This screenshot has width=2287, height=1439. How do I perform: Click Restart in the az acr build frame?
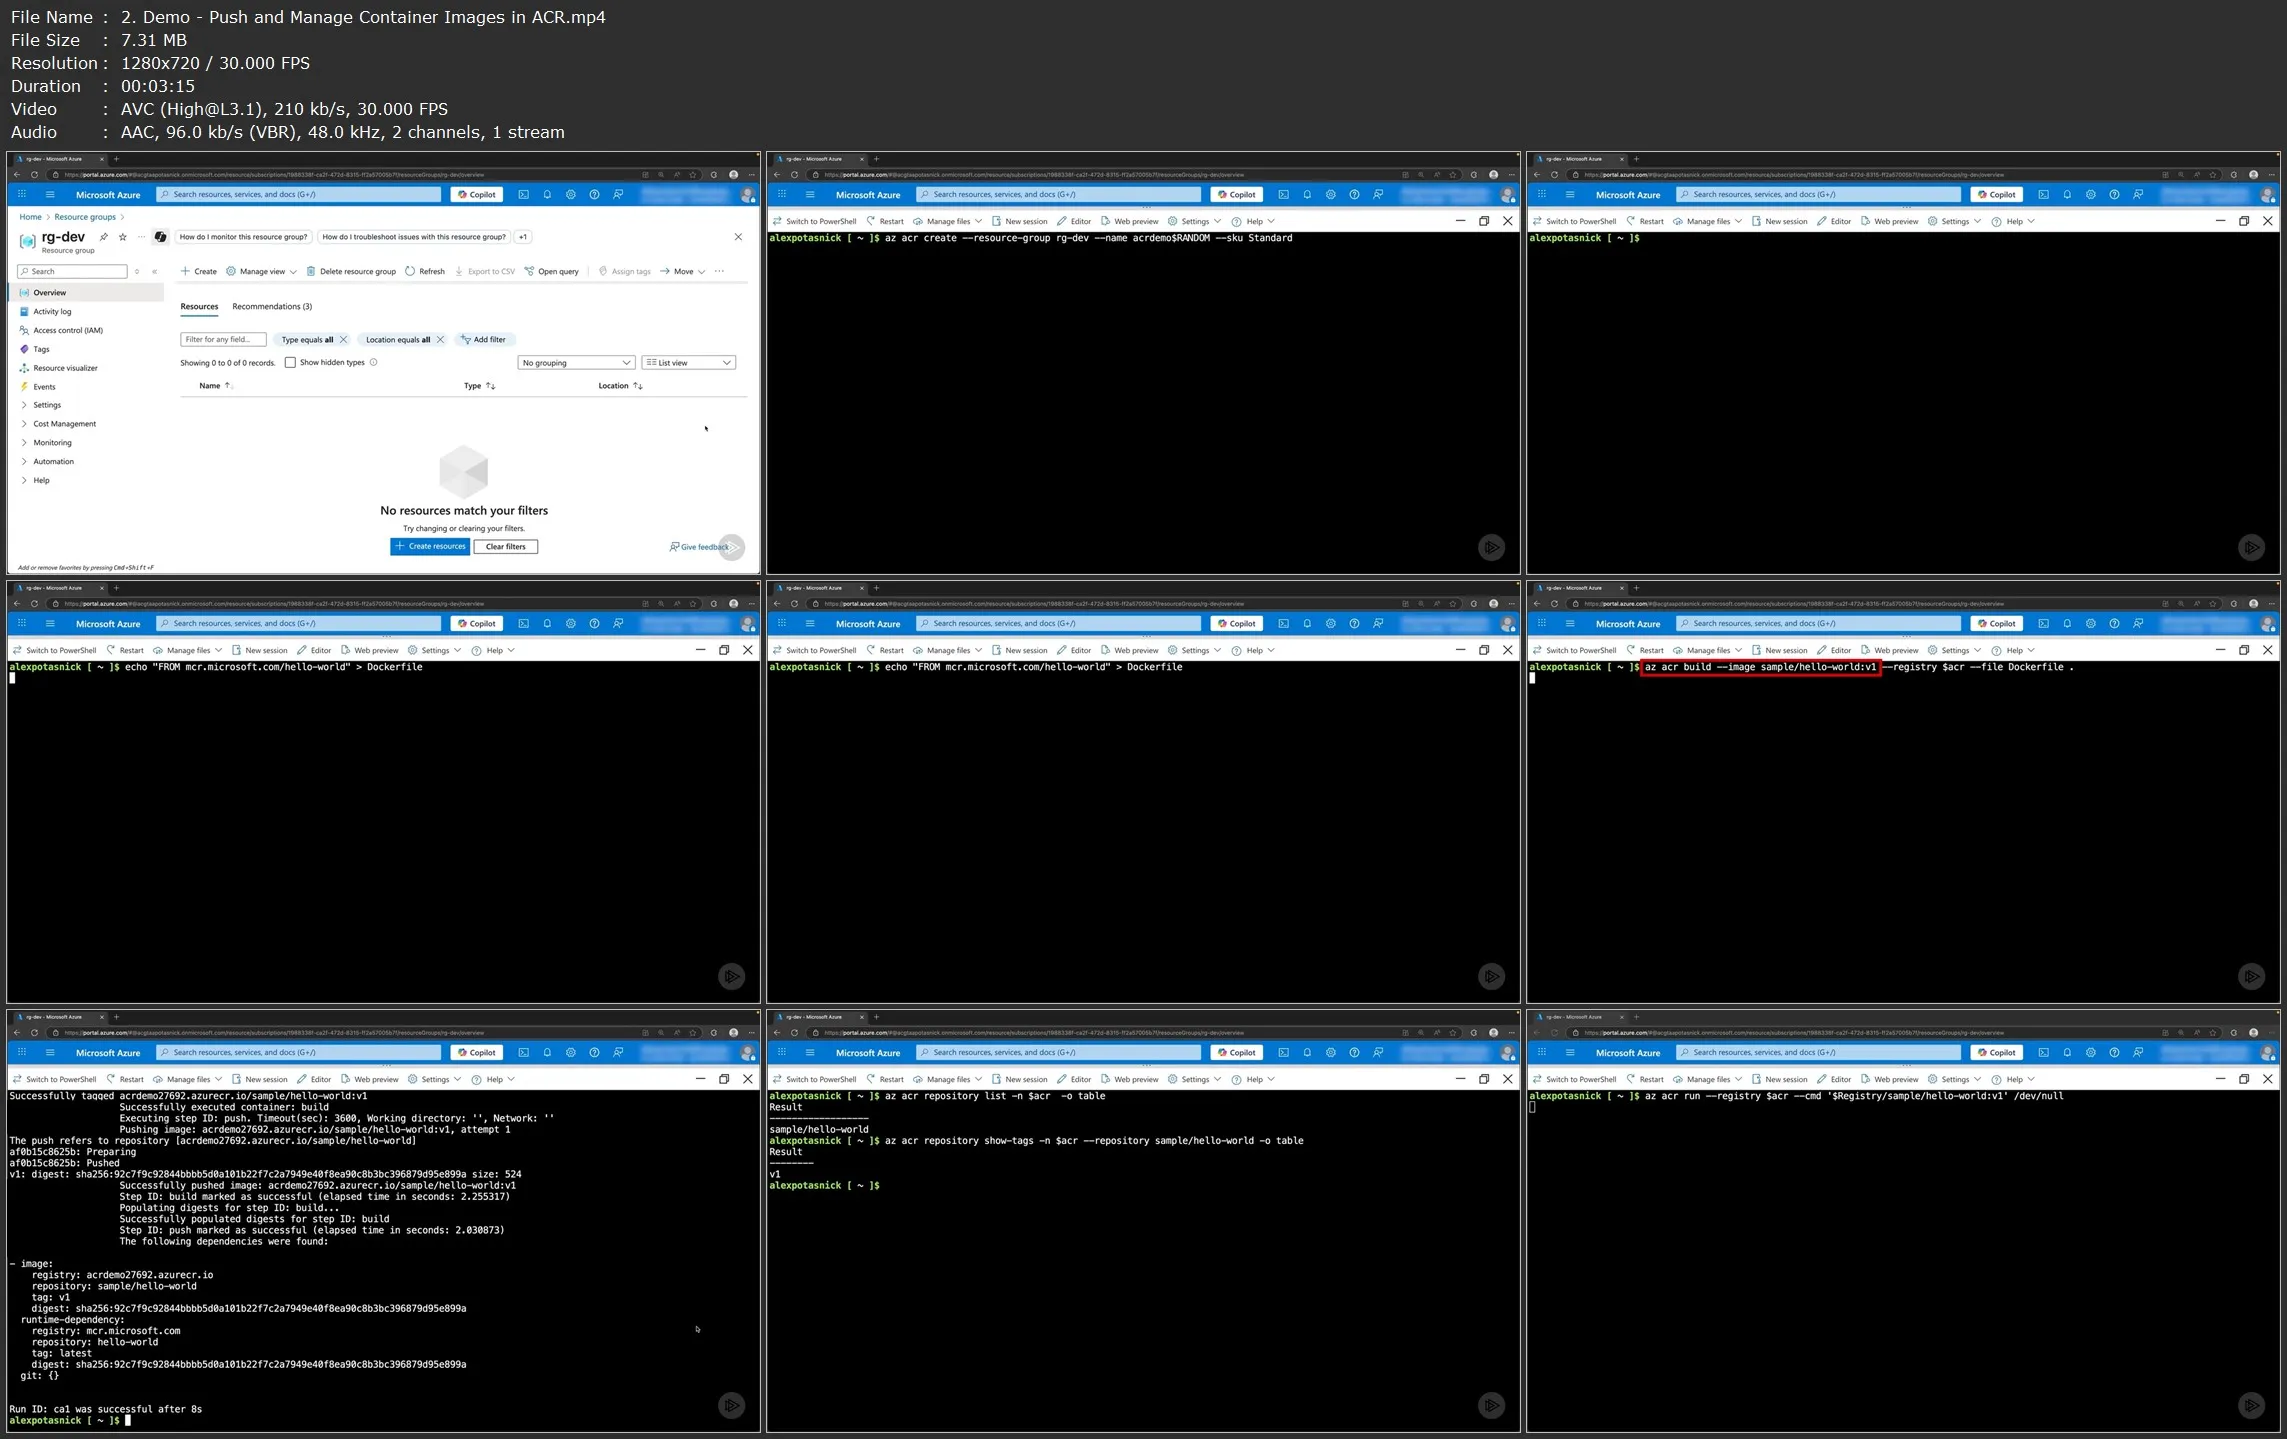tap(1644, 650)
